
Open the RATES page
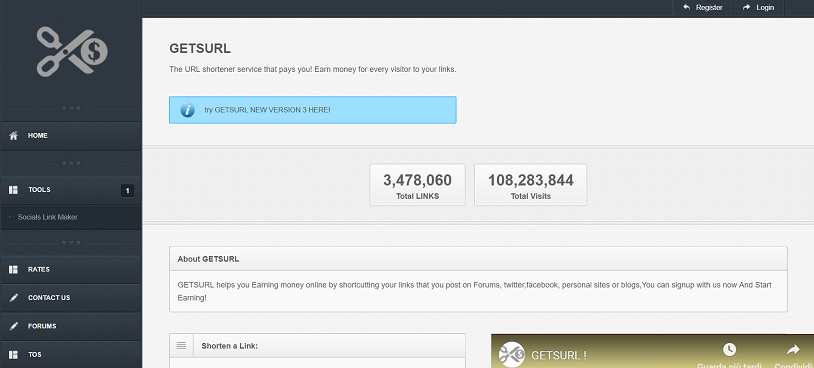pos(71,269)
